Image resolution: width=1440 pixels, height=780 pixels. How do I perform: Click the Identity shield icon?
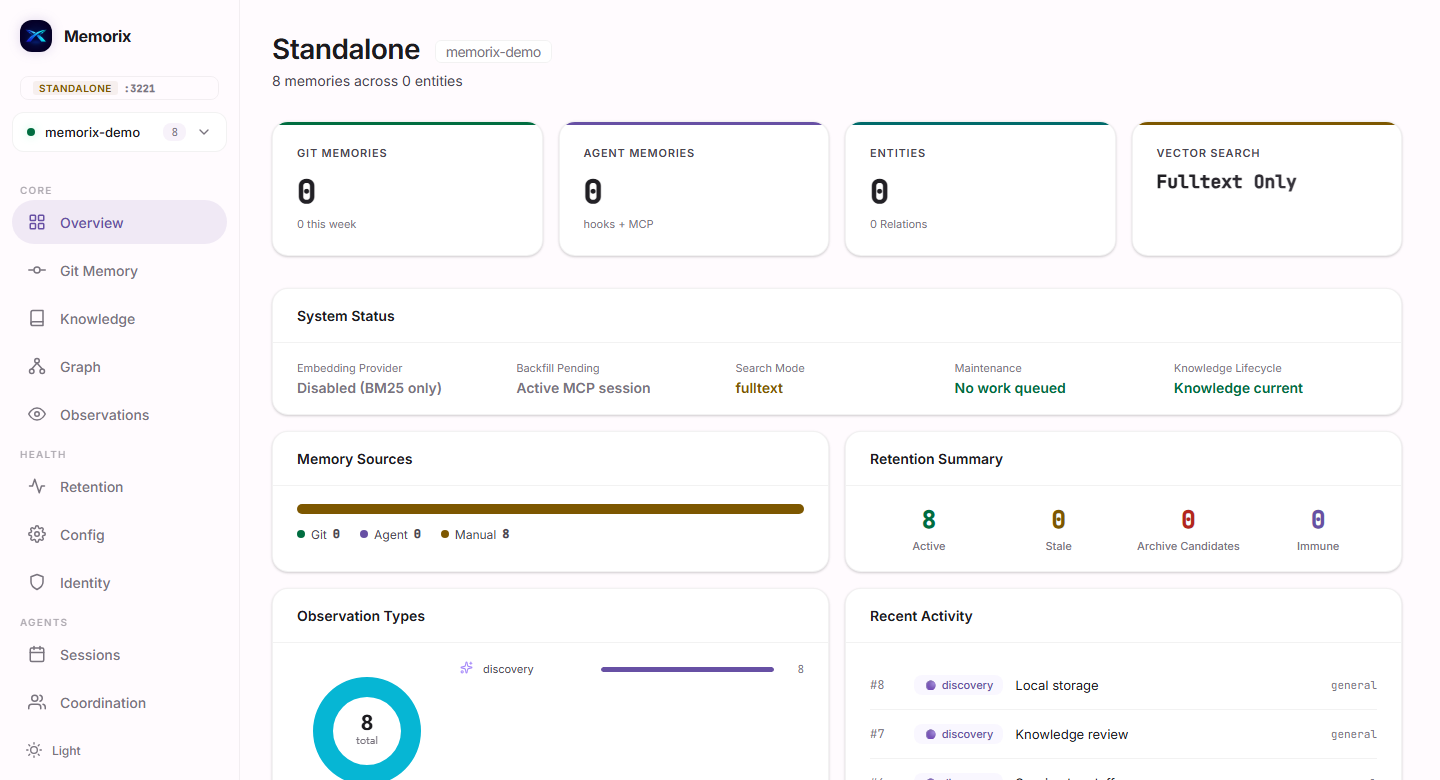pyautogui.click(x=37, y=582)
